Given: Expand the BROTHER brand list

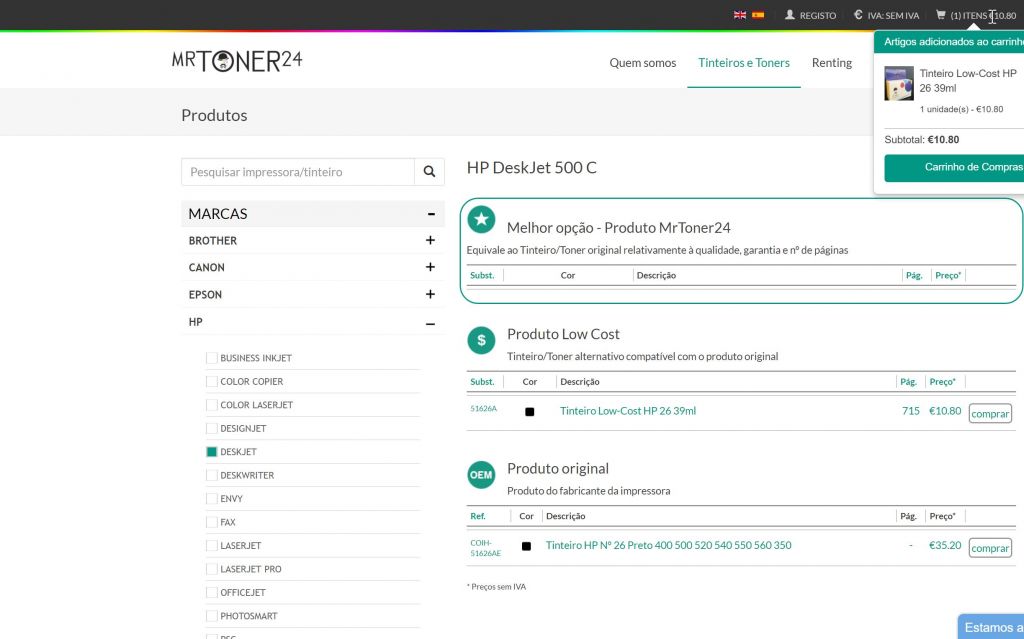Looking at the screenshot, I should click(430, 241).
